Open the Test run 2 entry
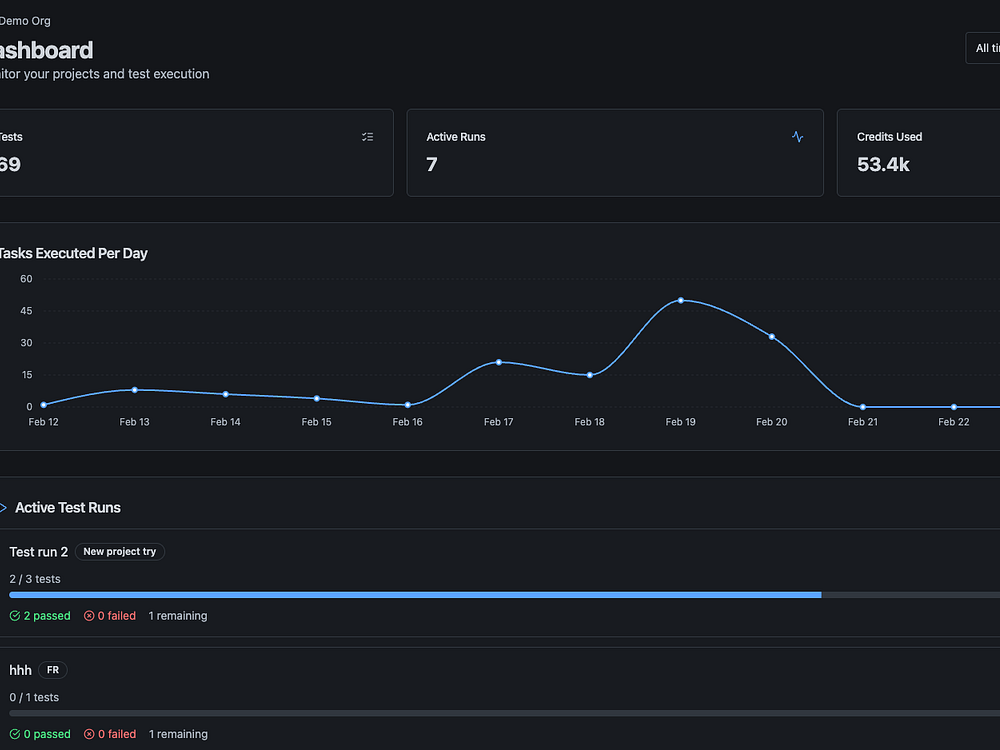This screenshot has width=1000, height=750. 39,552
